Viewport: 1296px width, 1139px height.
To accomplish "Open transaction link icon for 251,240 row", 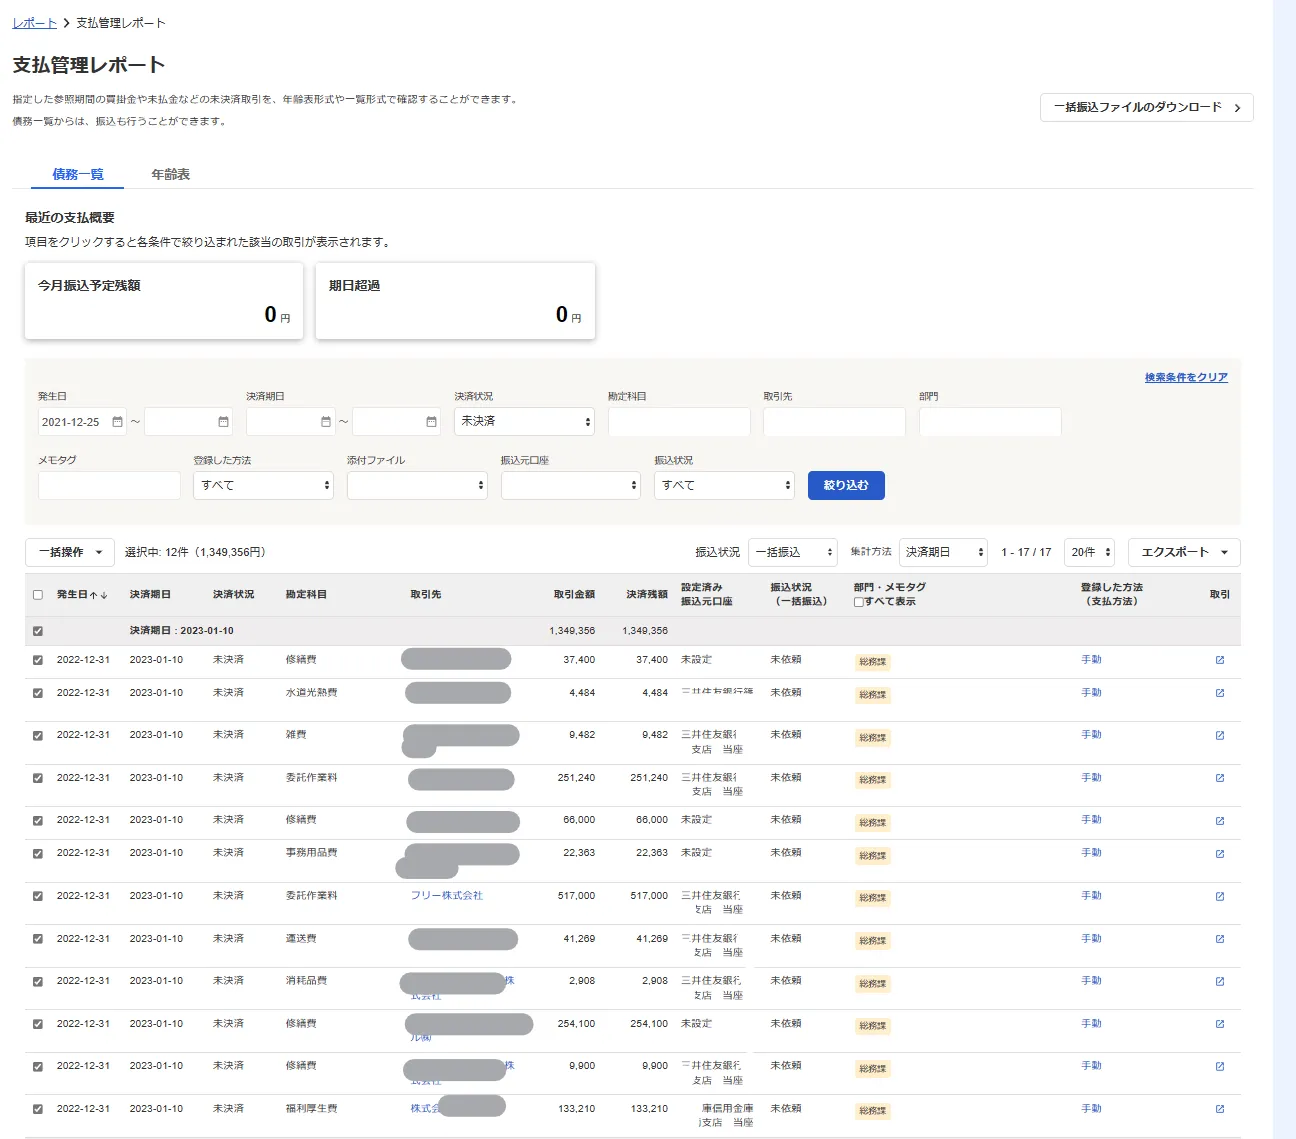I will coord(1220,778).
